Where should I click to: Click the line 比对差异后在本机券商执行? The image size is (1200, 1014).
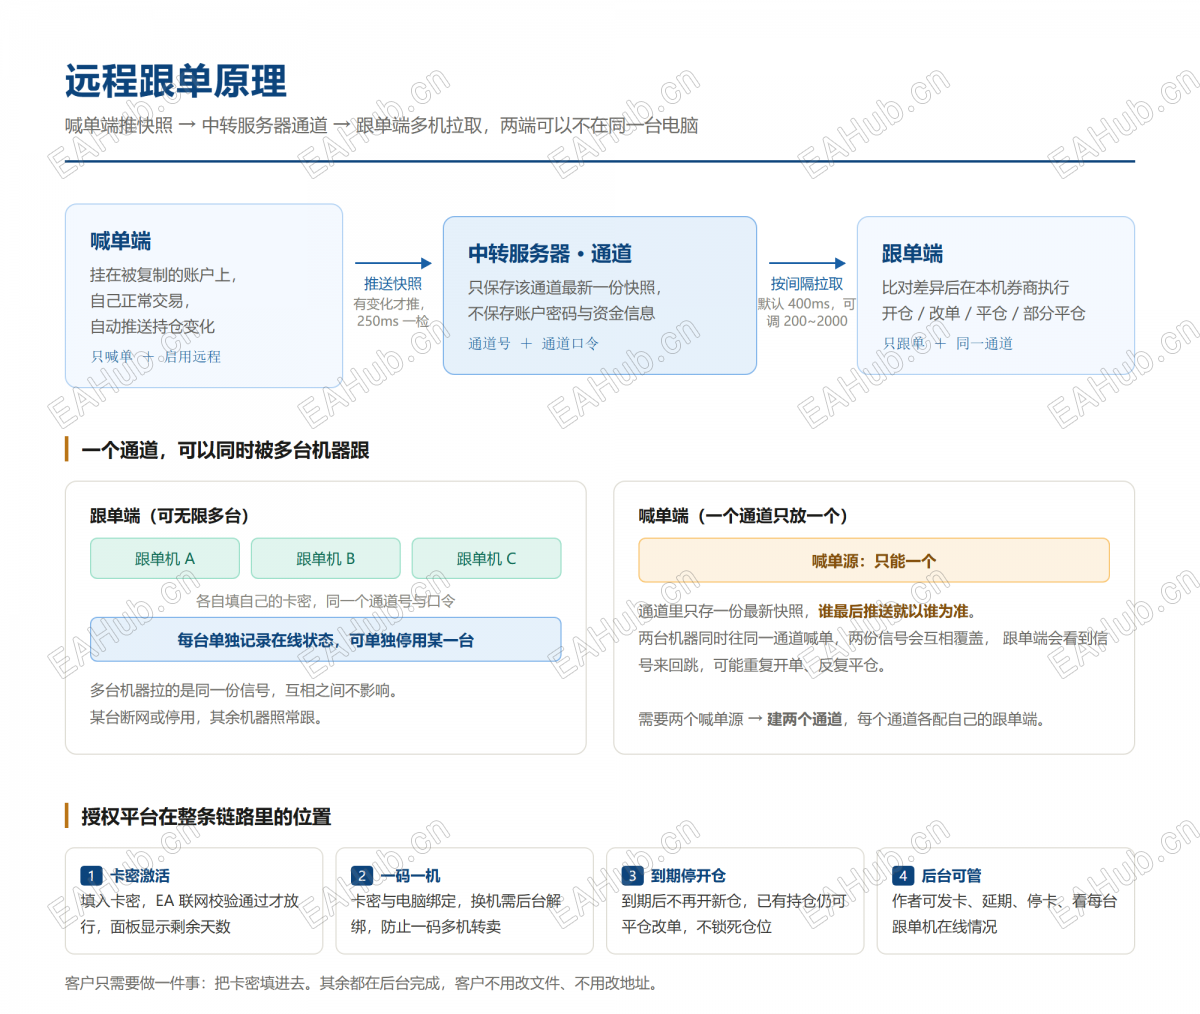(975, 288)
